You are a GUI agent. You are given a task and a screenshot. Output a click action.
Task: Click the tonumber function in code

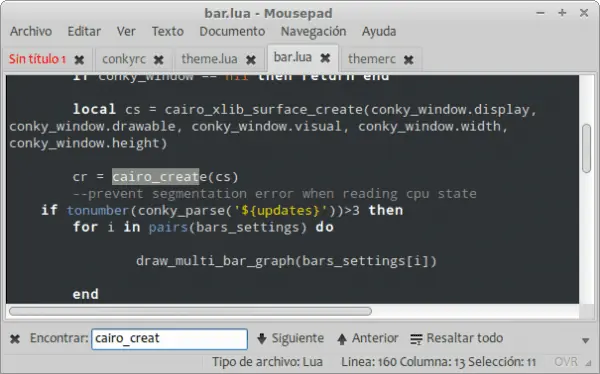98,211
